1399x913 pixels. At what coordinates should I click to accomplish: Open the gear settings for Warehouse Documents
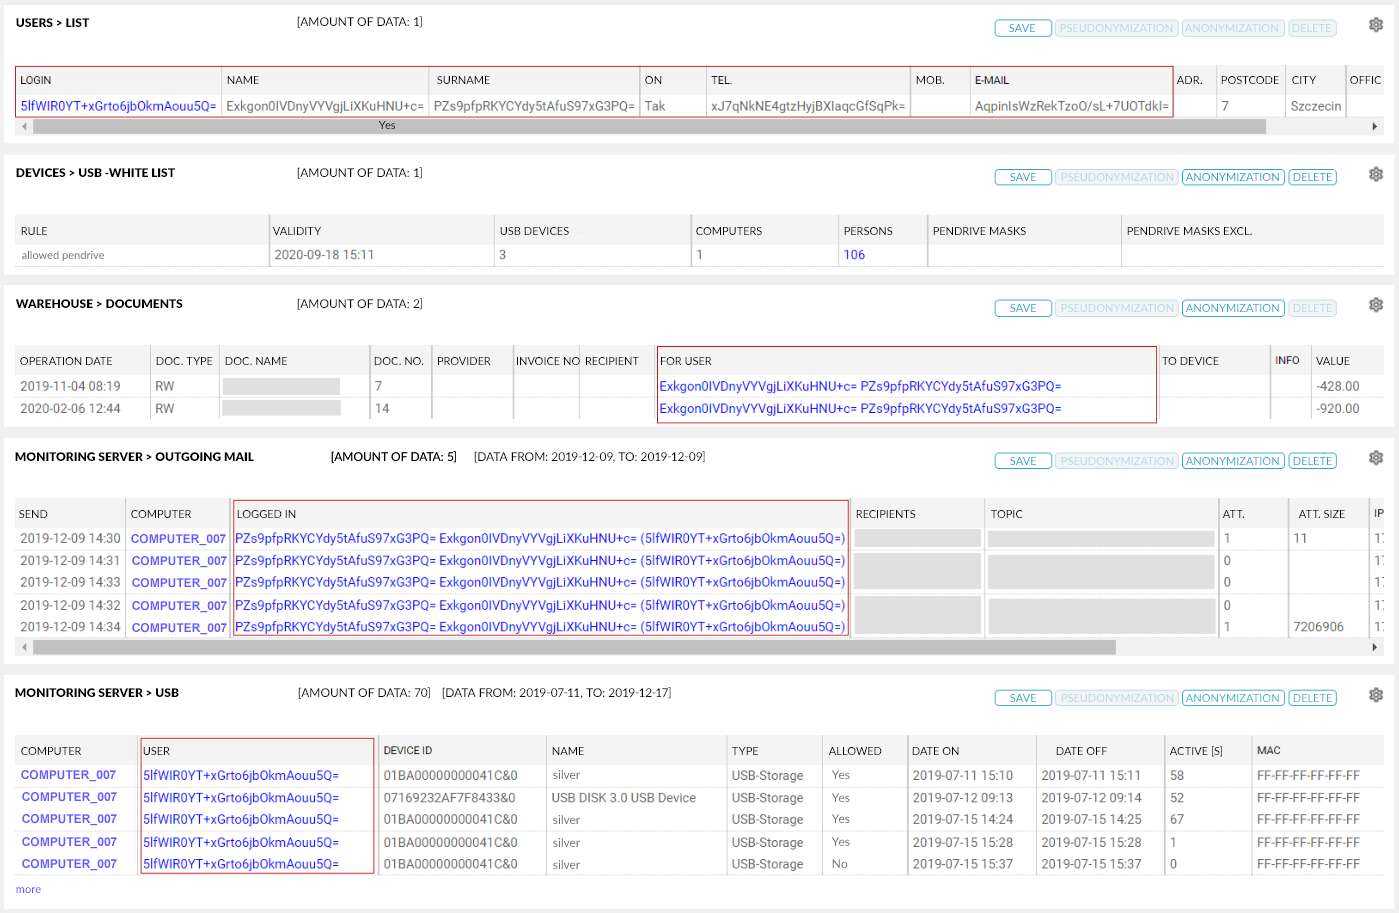[1376, 305]
